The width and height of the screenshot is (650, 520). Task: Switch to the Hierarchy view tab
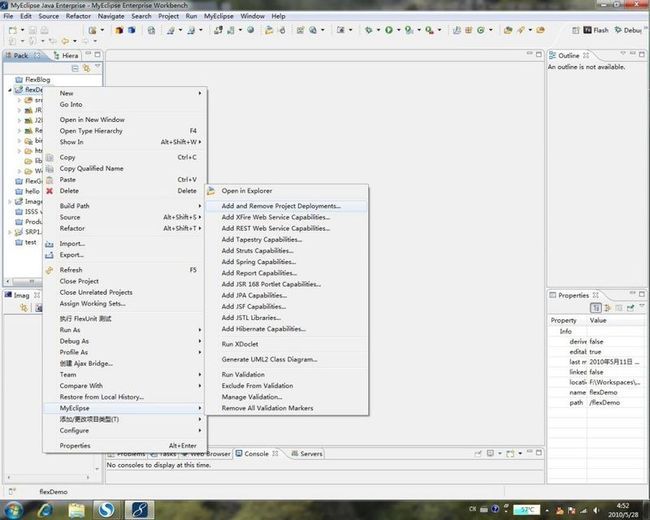coord(66,55)
